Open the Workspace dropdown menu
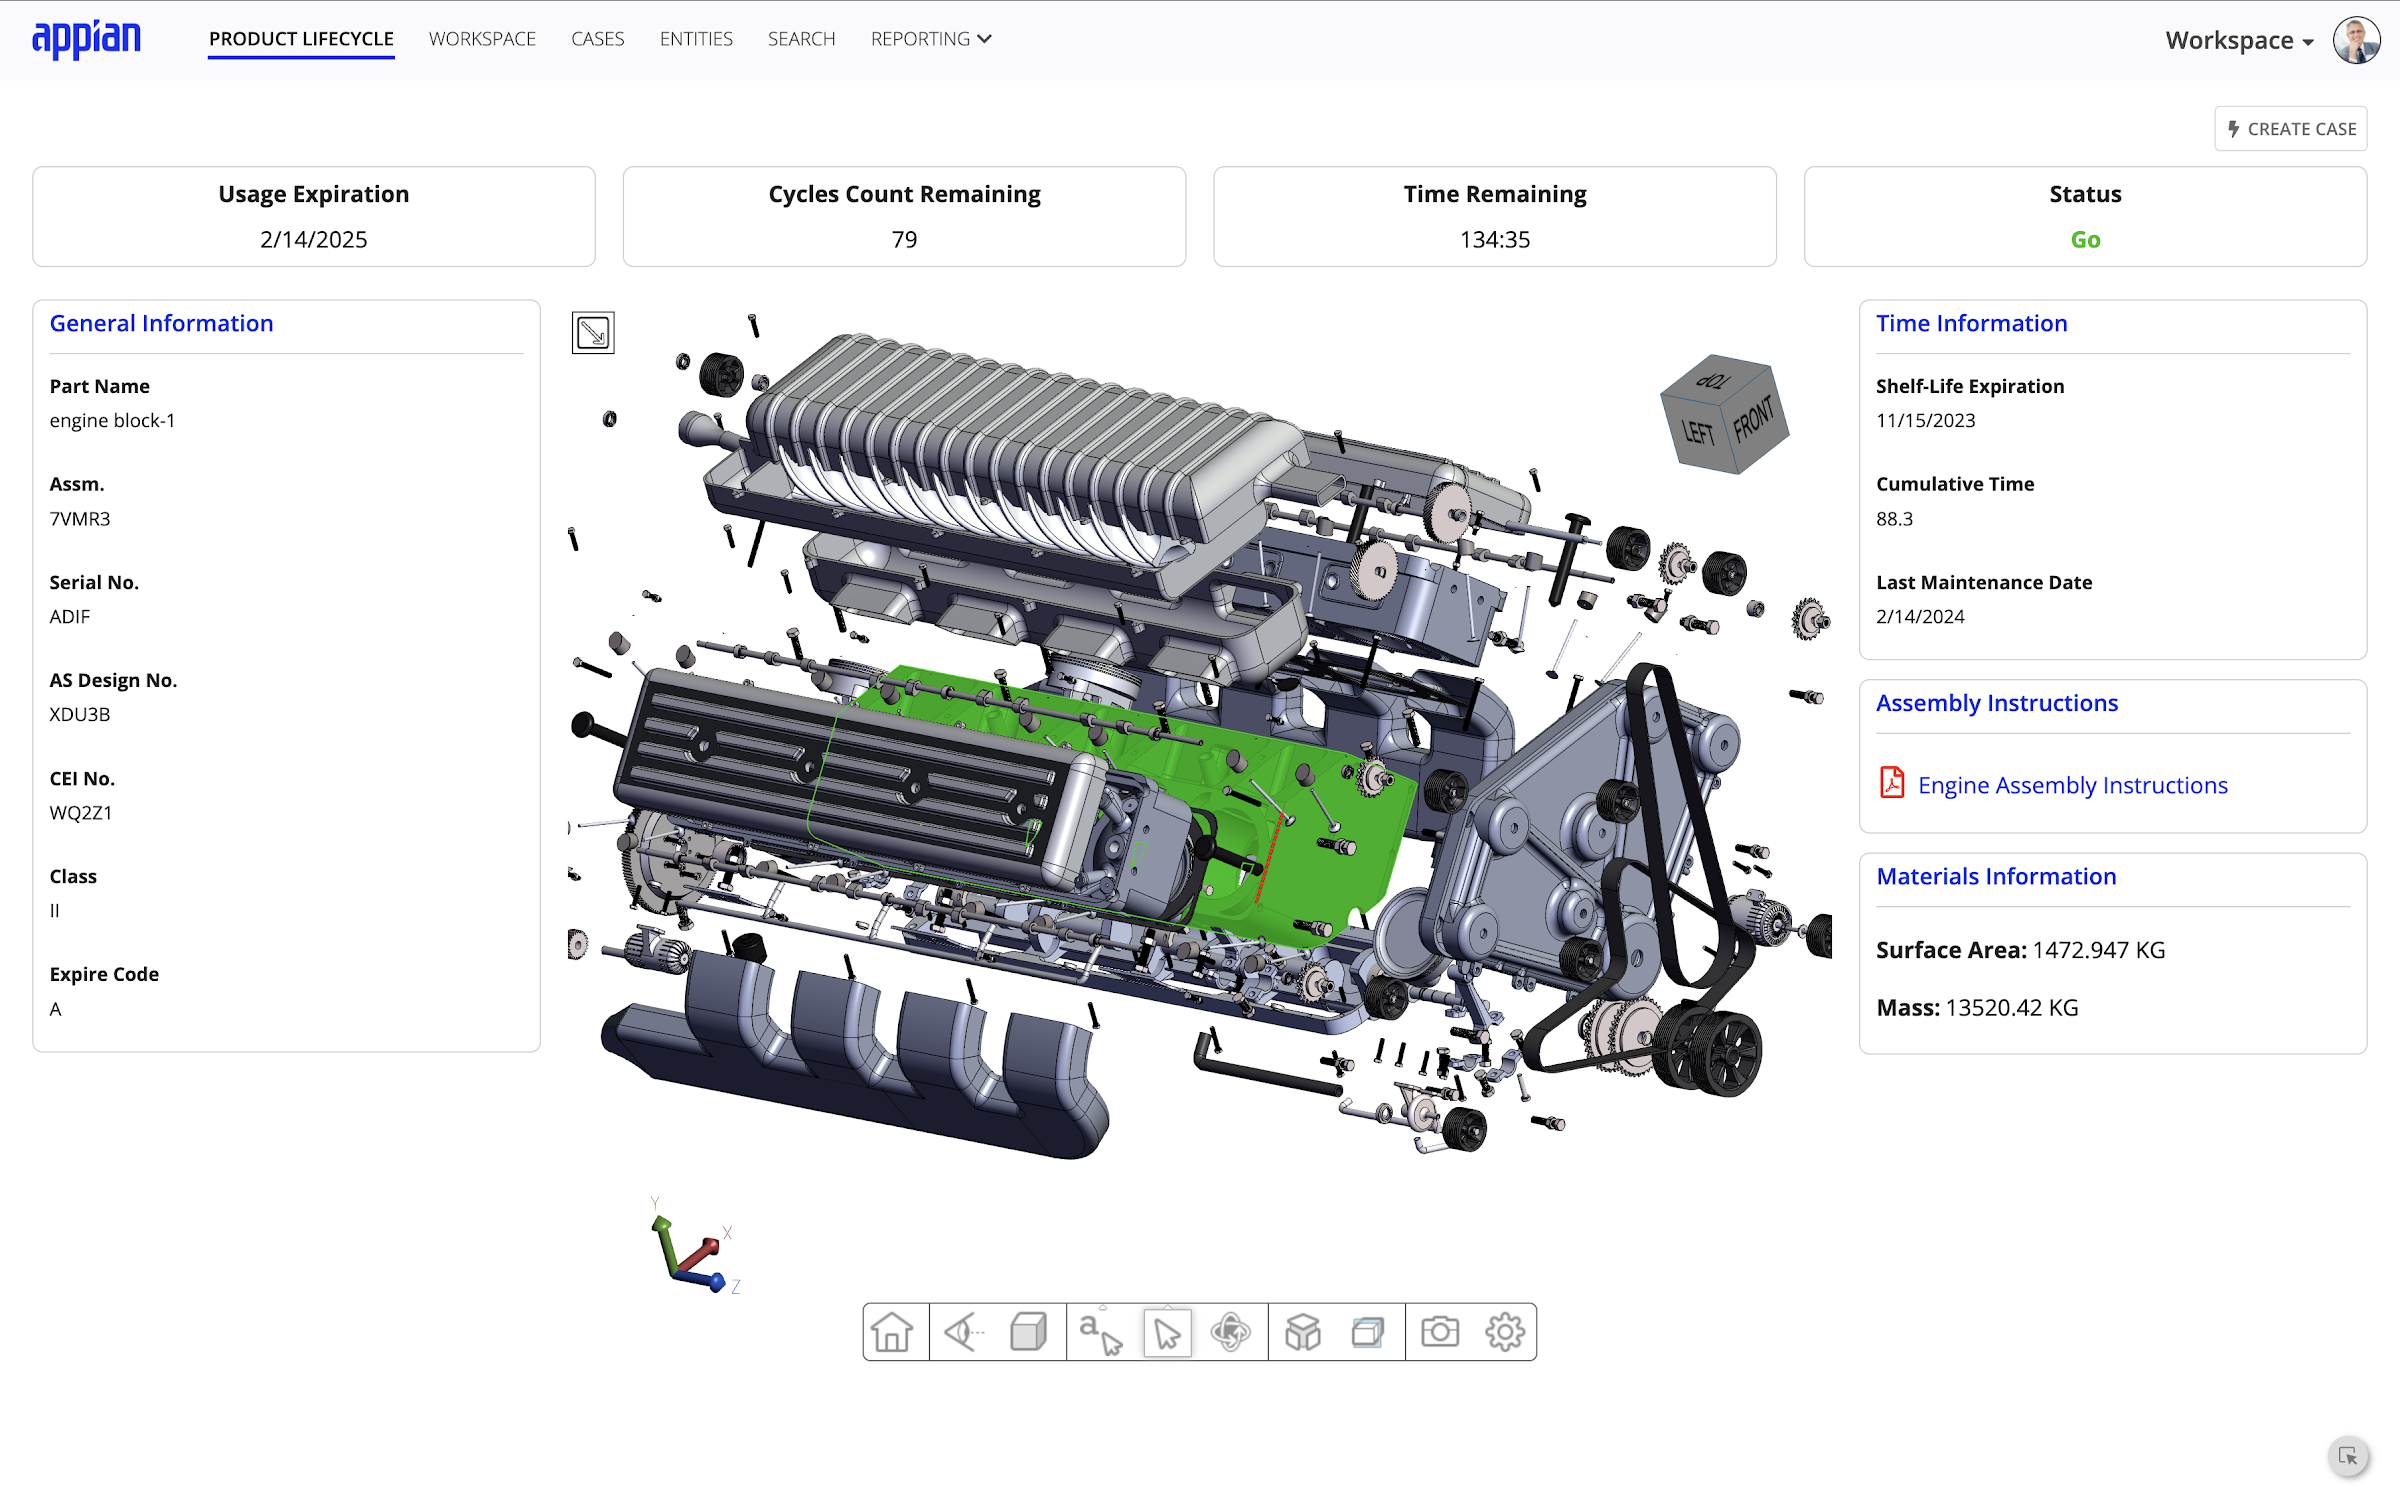Screen dimensions: 2400x1500 [2240, 40]
